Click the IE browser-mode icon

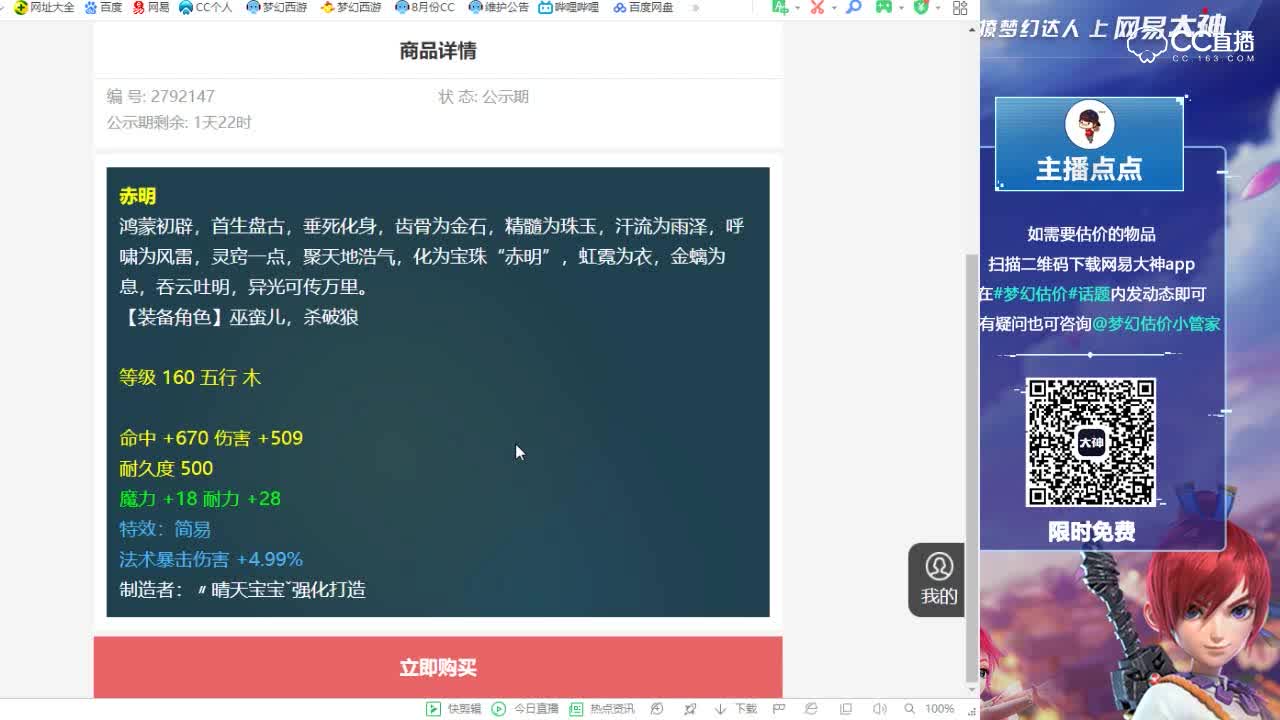point(811,708)
